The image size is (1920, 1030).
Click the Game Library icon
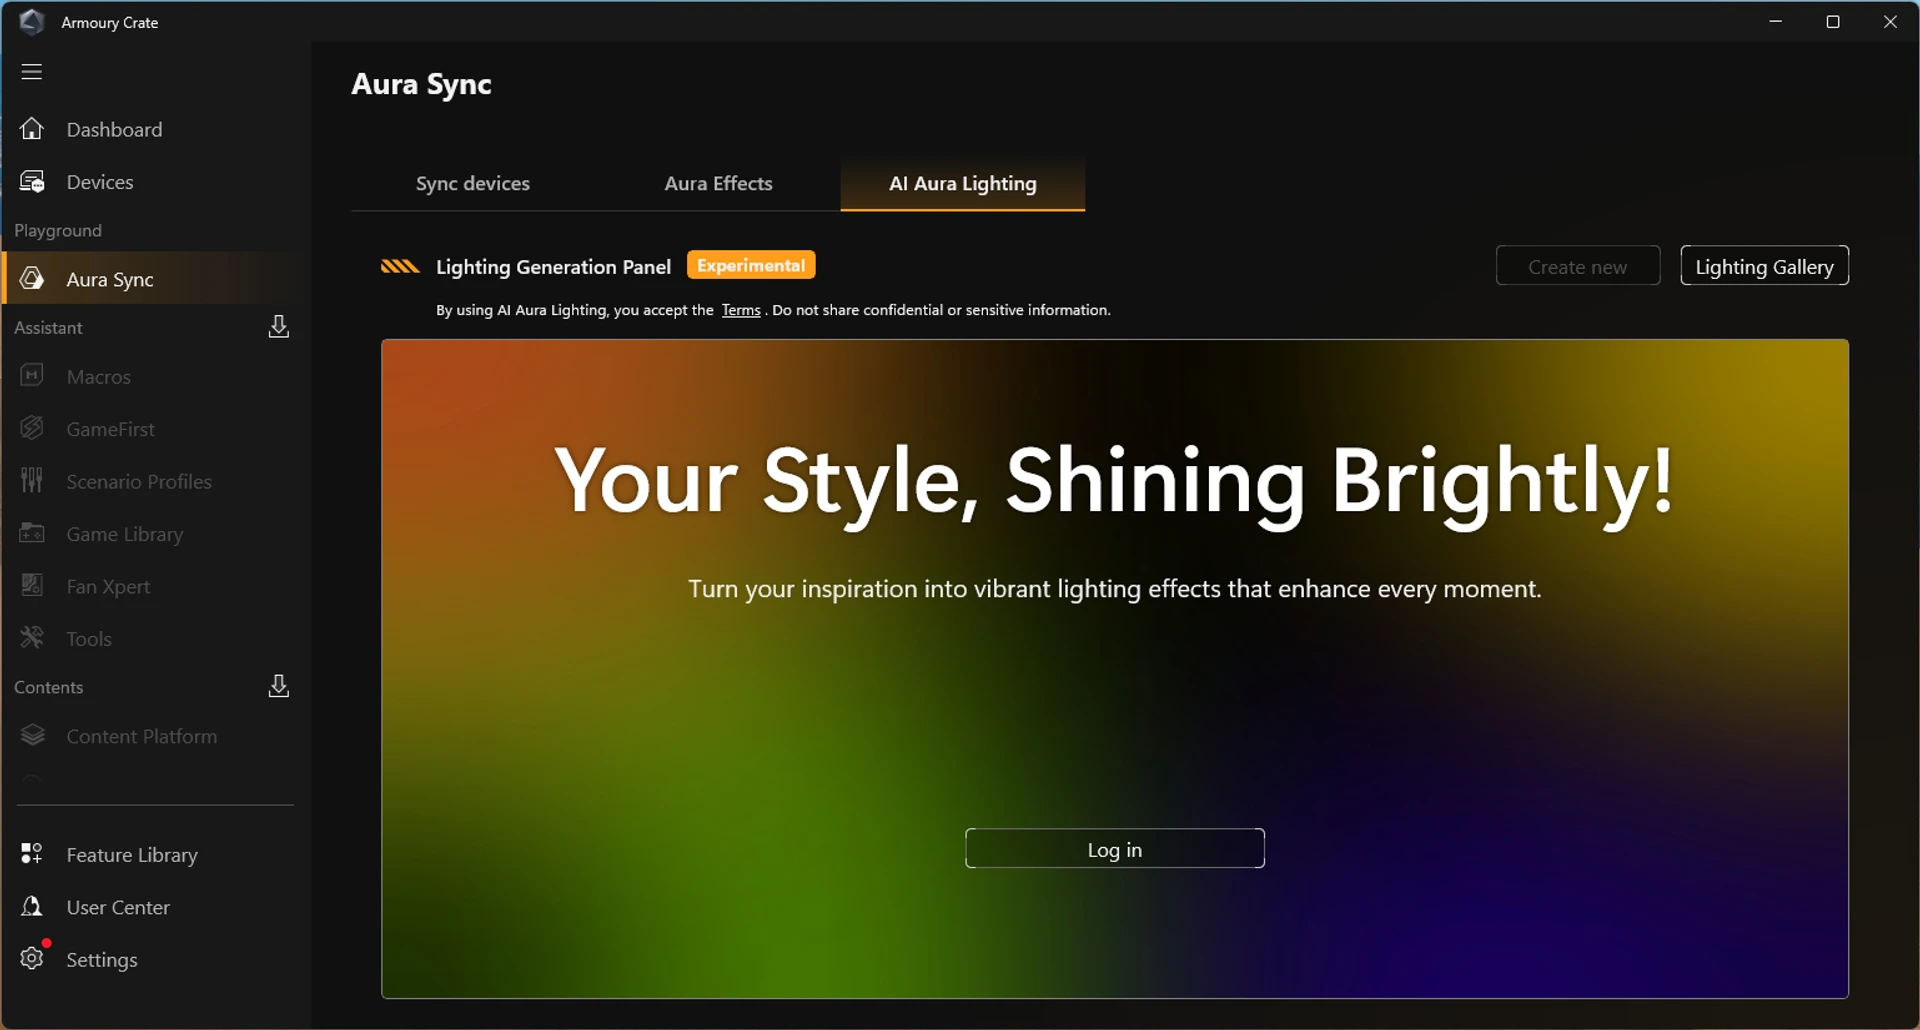pos(32,533)
